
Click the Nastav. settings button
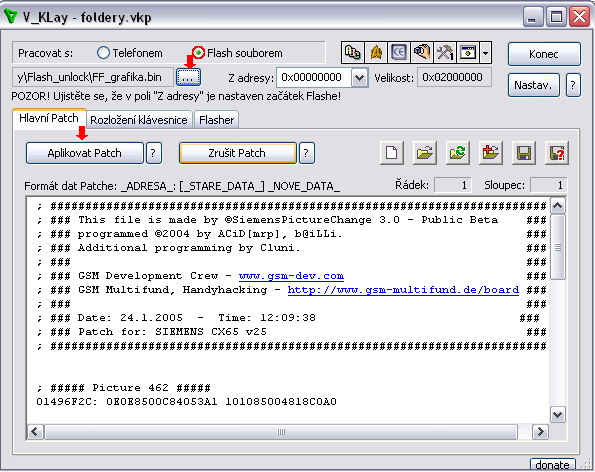pyautogui.click(x=533, y=85)
